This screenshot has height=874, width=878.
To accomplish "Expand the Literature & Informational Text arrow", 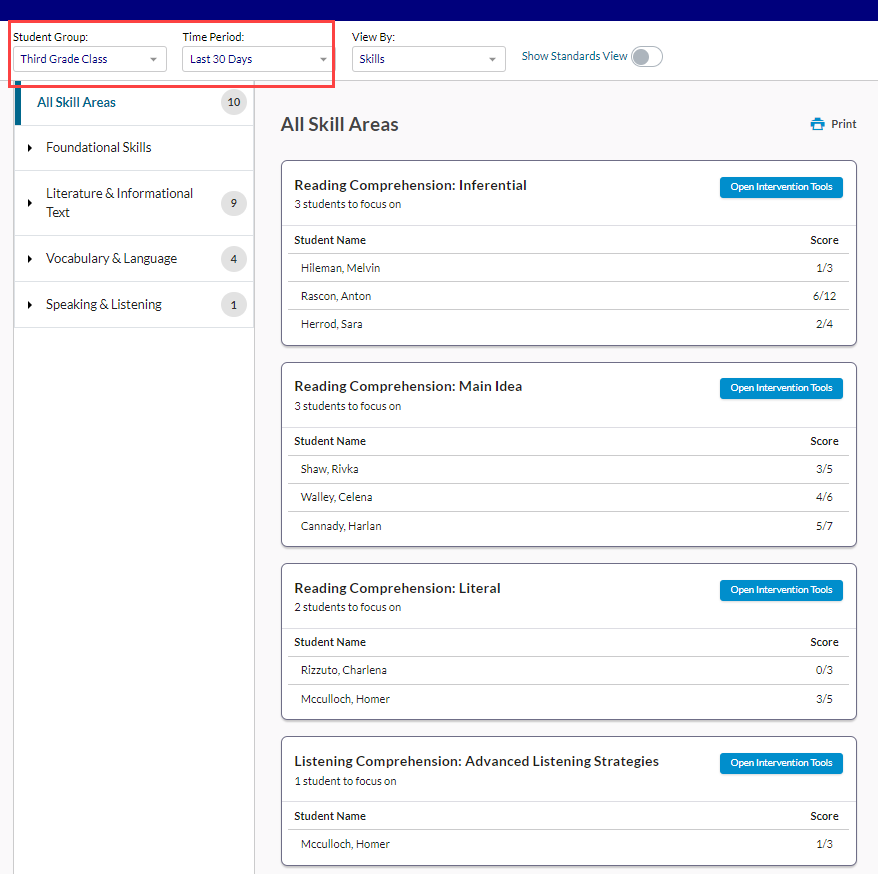I will coord(30,203).
